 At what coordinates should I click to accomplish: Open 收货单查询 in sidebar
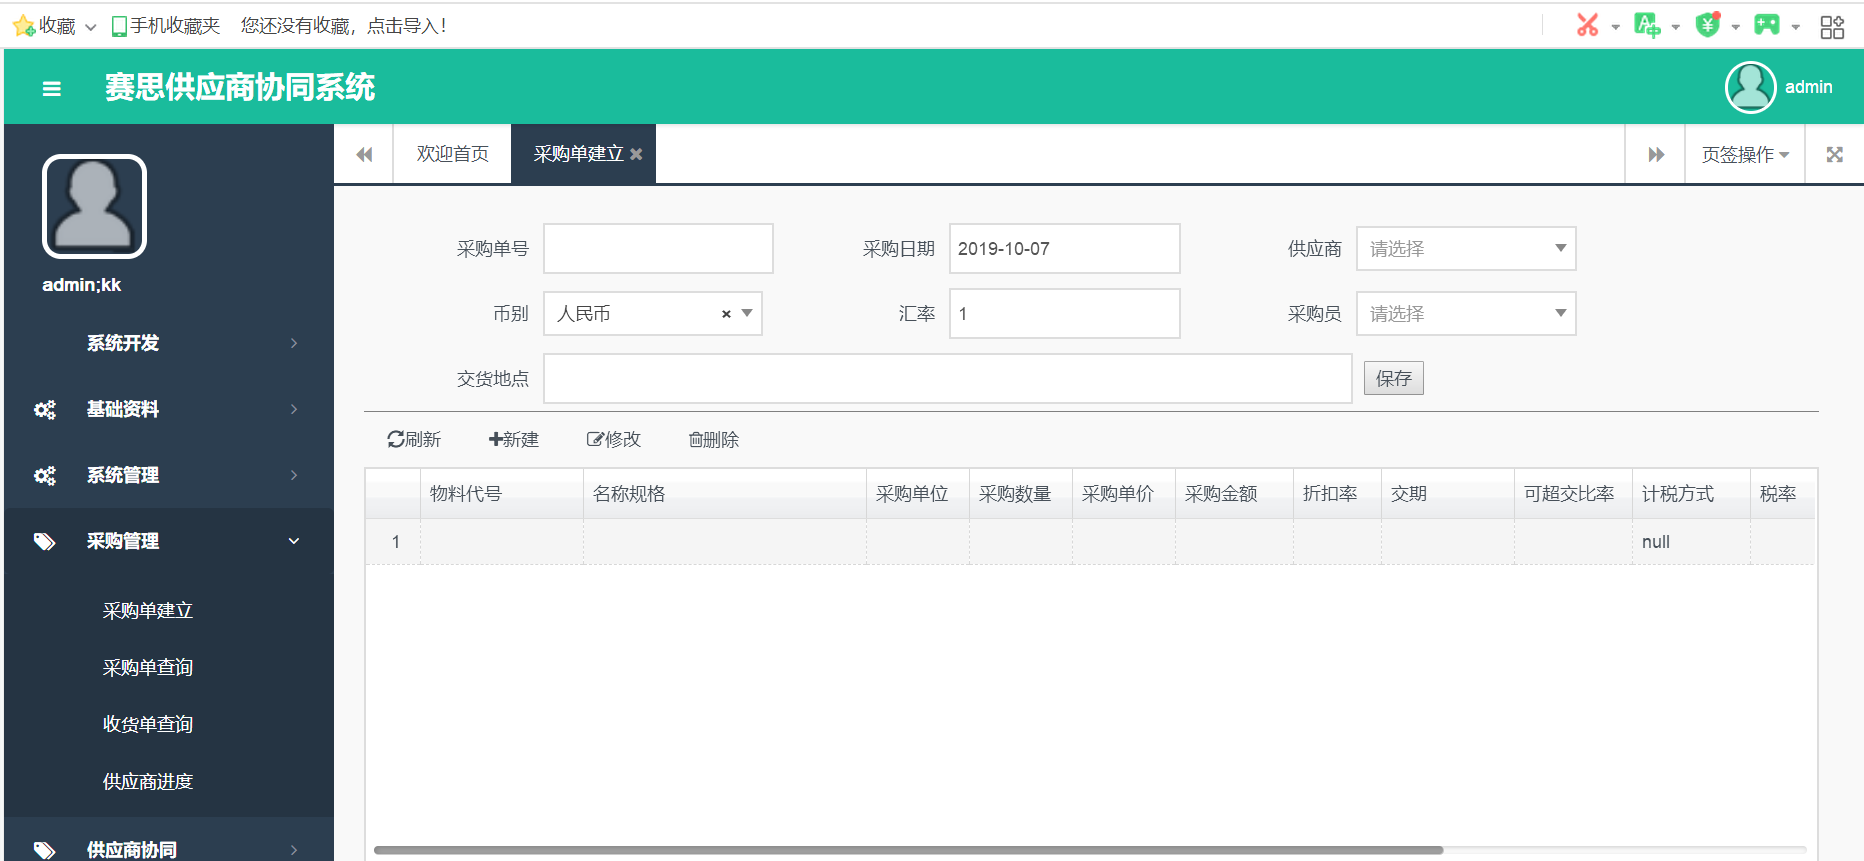(x=148, y=724)
